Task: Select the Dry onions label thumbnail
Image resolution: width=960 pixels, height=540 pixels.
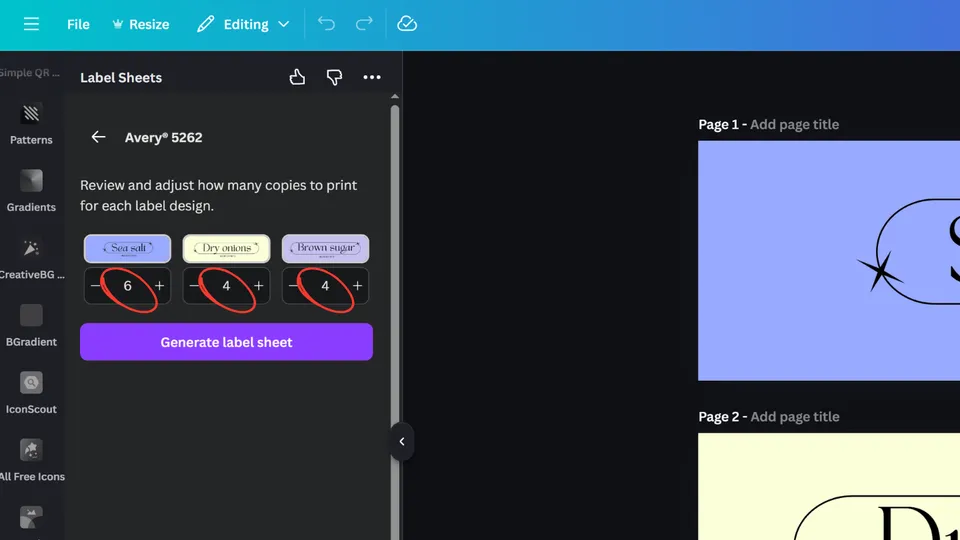Action: [227, 249]
